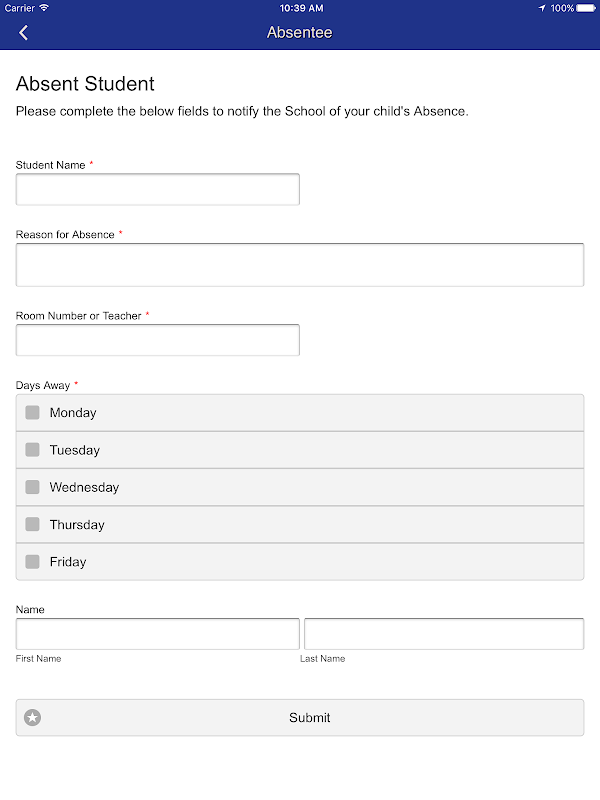The height and width of the screenshot is (800, 600).
Task: Check the Monday checkbox
Action: click(33, 413)
